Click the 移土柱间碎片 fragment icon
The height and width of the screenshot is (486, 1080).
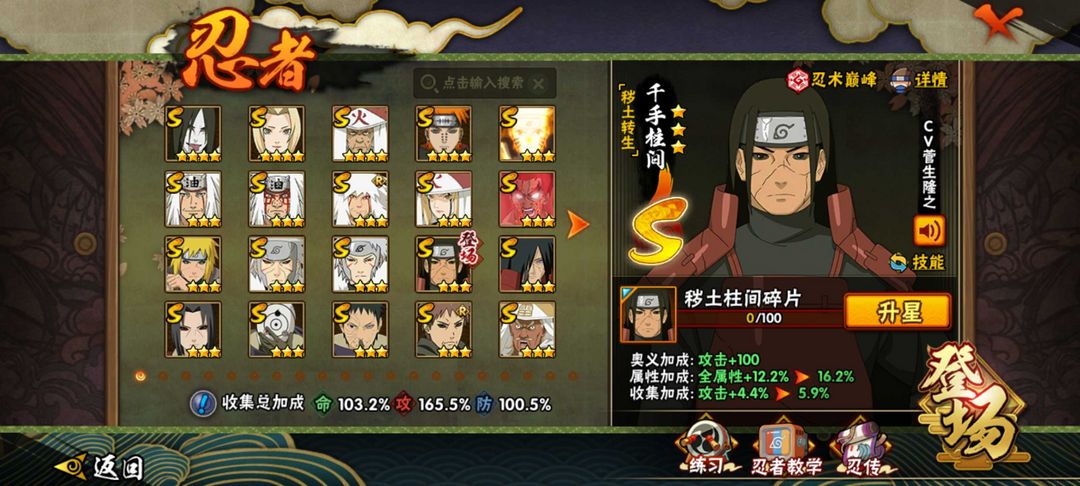coord(648,315)
